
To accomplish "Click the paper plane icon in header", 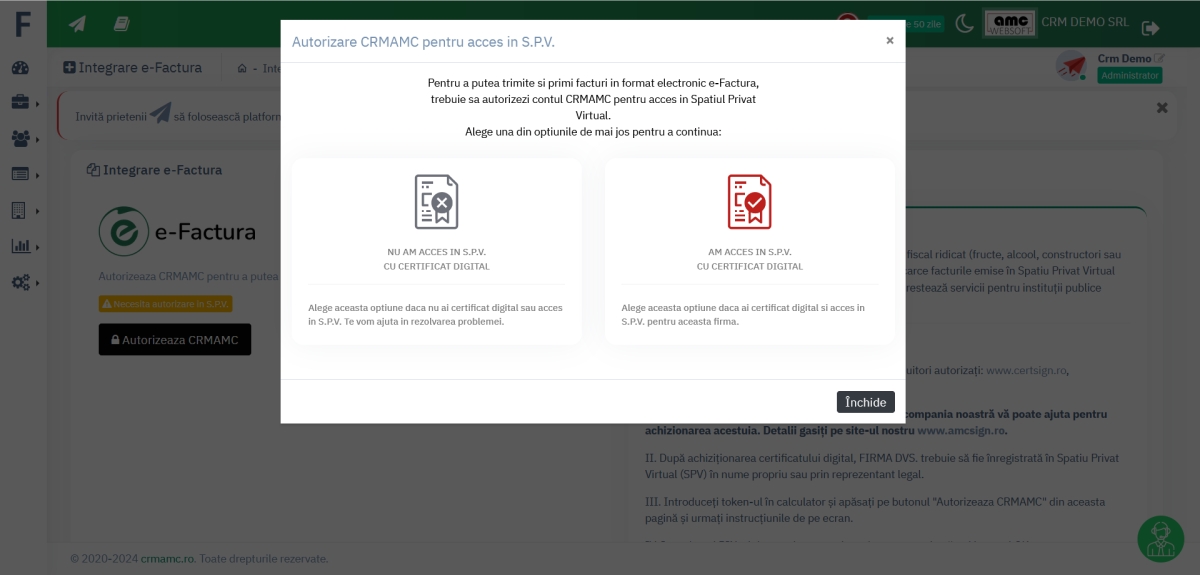I will pyautogui.click(x=77, y=24).
